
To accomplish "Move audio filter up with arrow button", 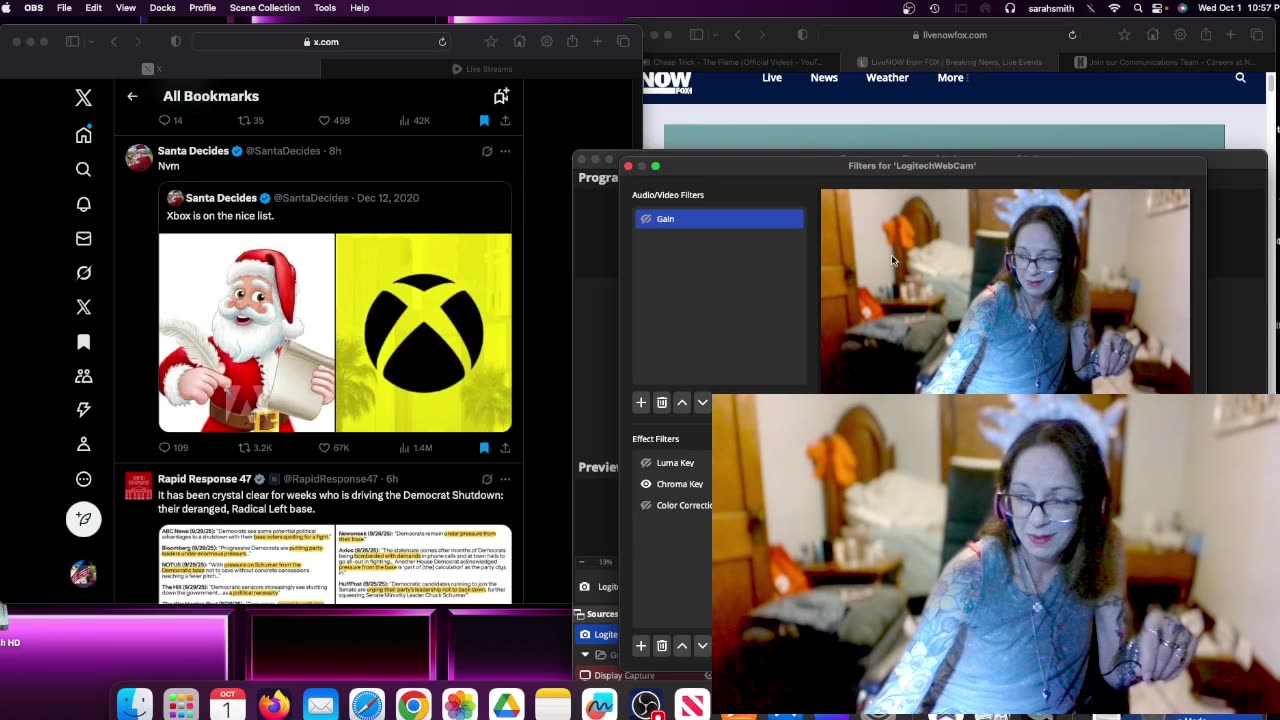I will coord(682,402).
